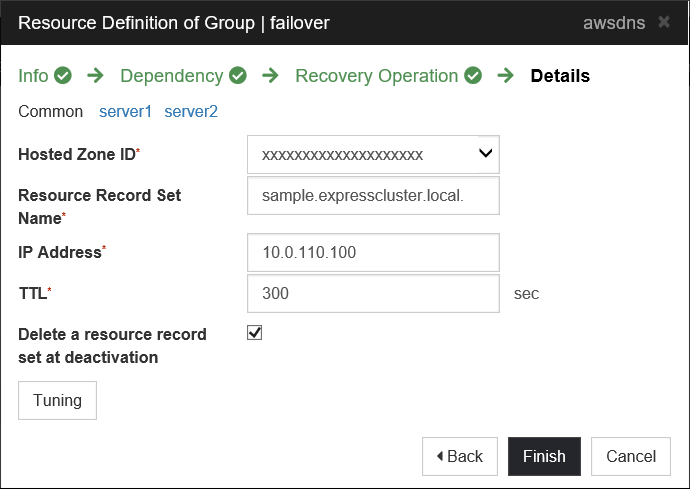Click the arrow before the Details step
The image size is (690, 489).
[506, 76]
